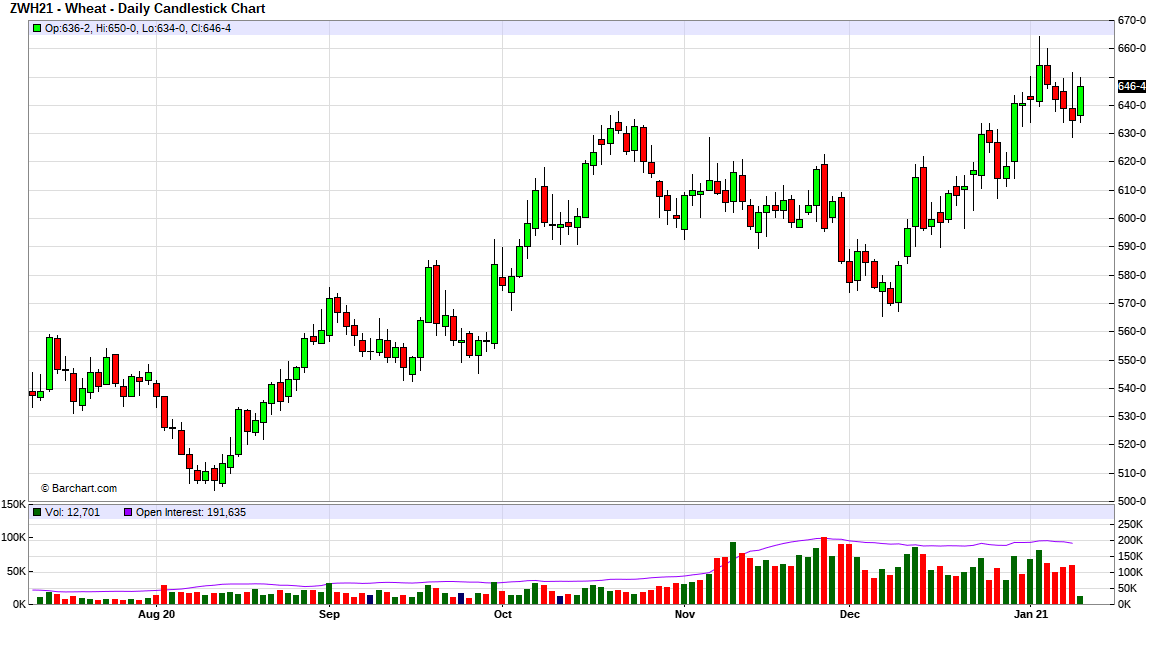Click the latest green candlestick closing at 646-4

click(1081, 101)
